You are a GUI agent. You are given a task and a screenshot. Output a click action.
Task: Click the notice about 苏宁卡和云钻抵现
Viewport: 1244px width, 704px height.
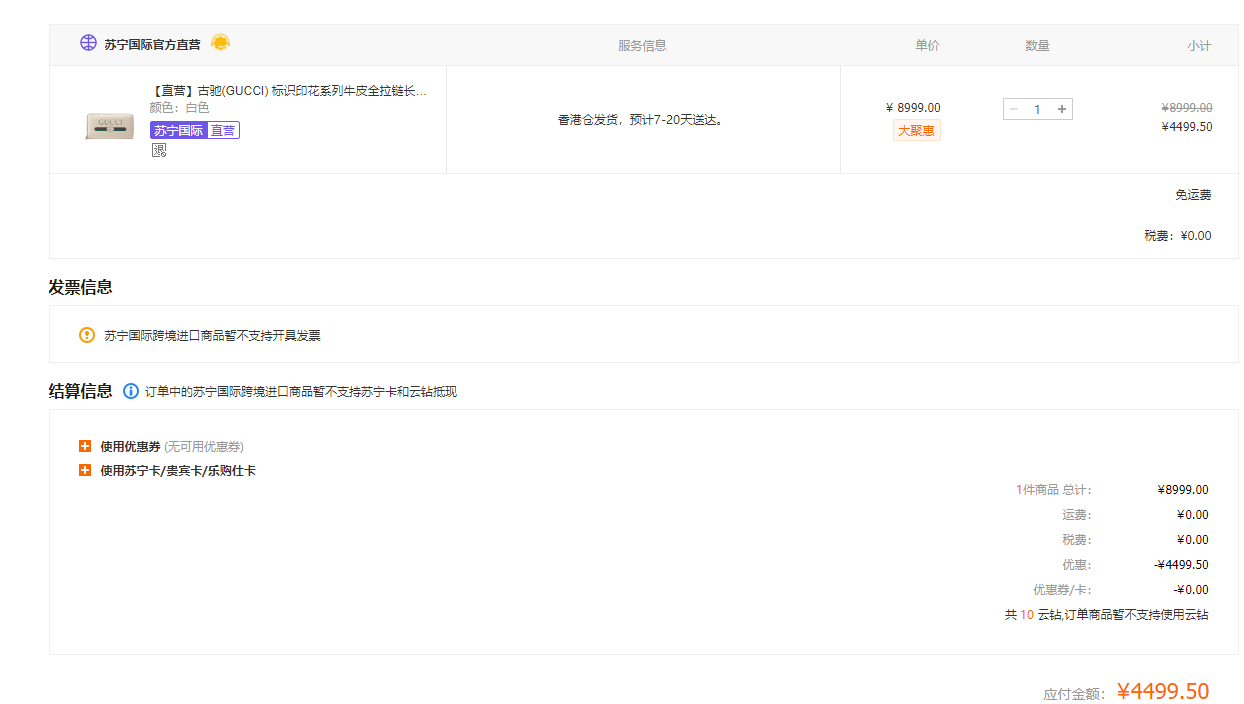coord(301,392)
